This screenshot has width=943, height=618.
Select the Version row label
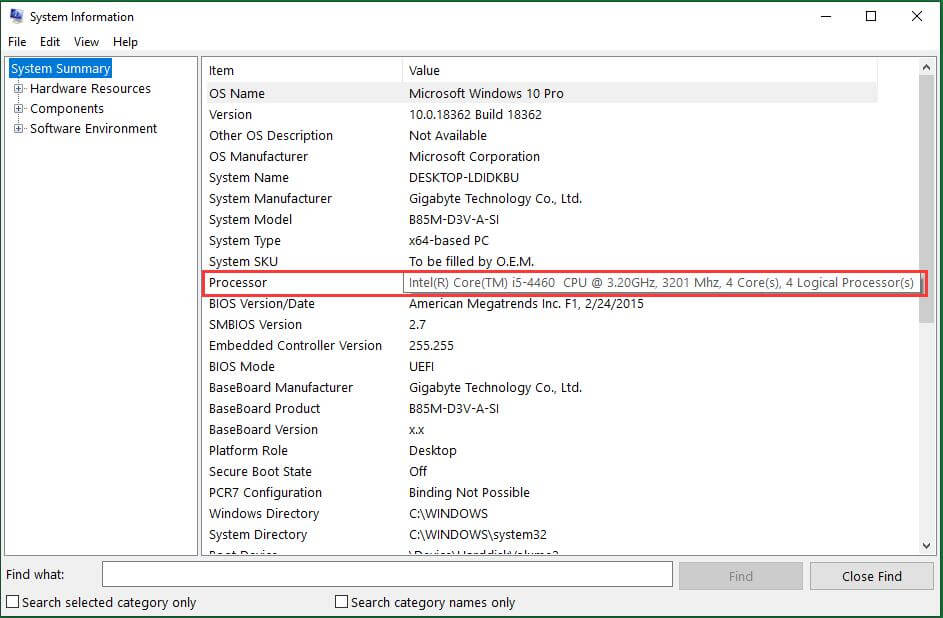click(230, 114)
